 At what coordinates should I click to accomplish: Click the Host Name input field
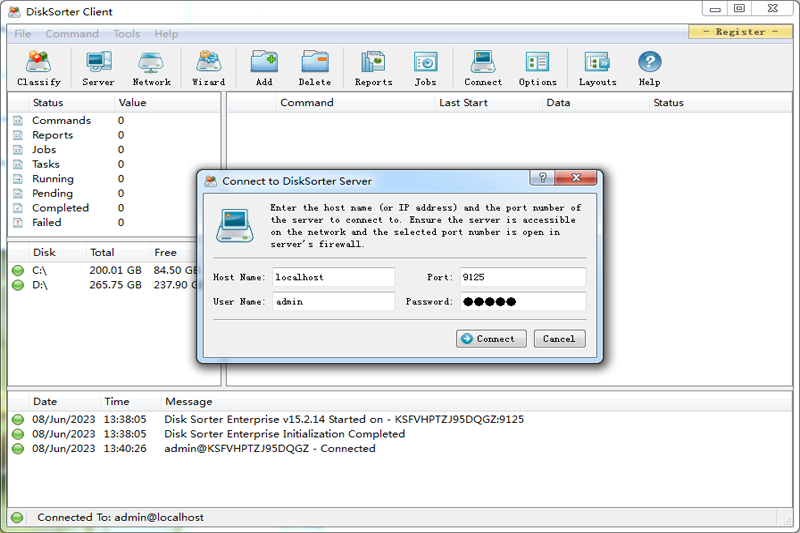[x=333, y=277]
